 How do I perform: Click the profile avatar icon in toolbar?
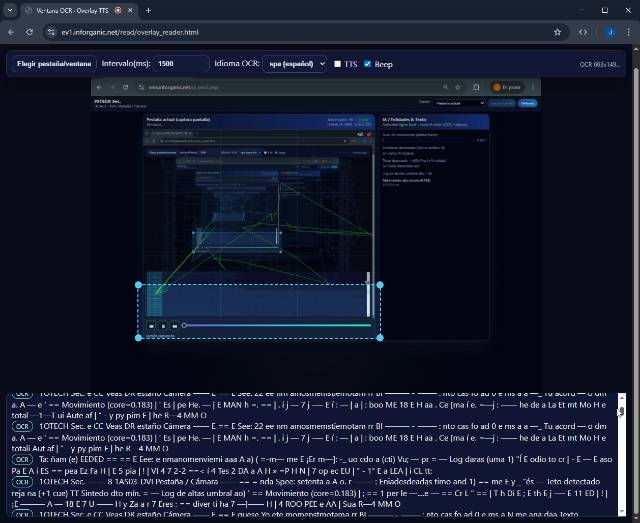(609, 32)
